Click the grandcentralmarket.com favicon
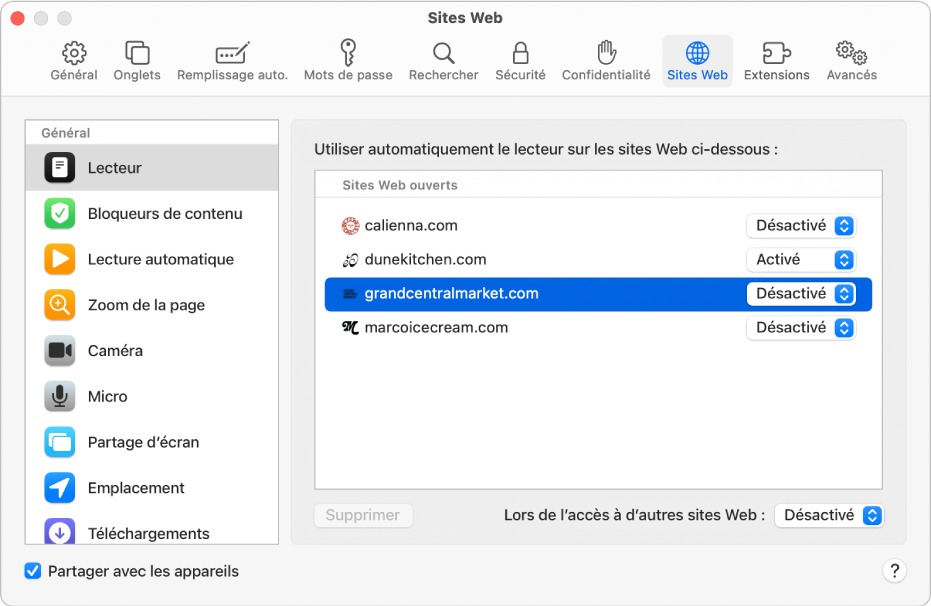931x606 pixels. tap(350, 294)
